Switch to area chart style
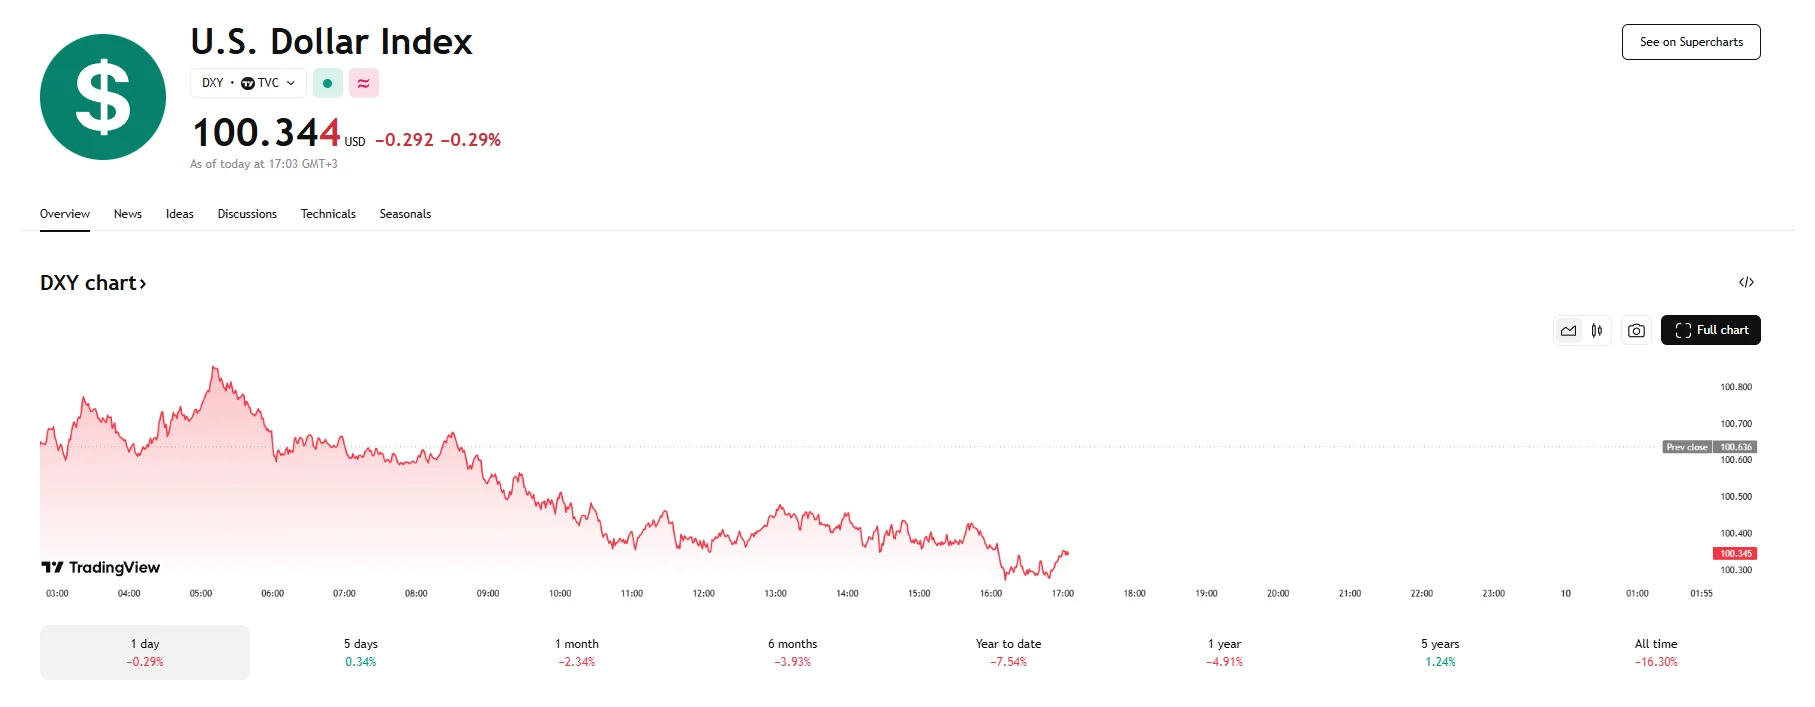The image size is (1815, 707). point(1568,330)
